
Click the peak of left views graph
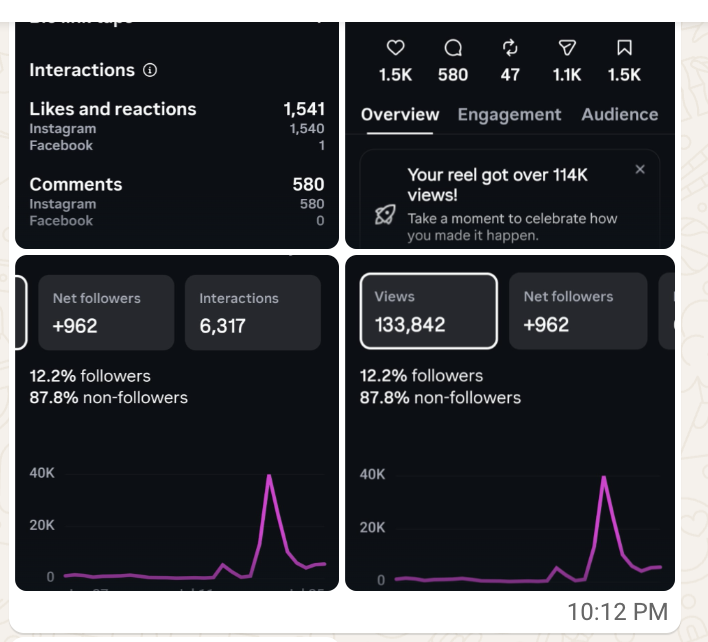(x=269, y=476)
